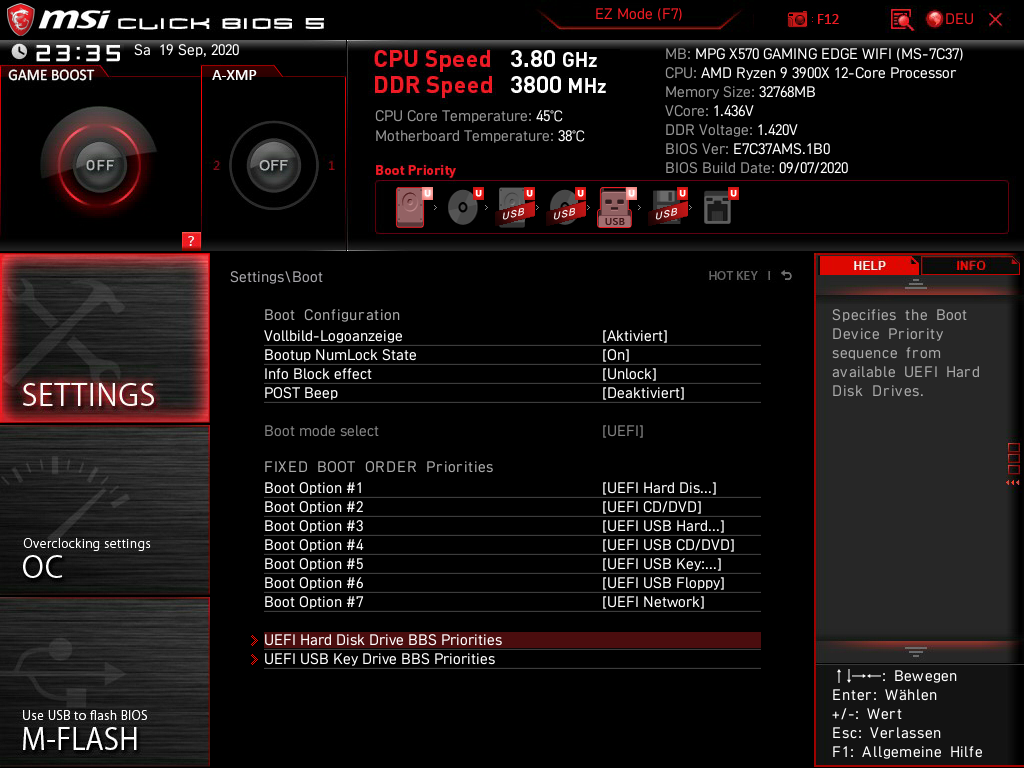Select the USB CD/DVD boot icon
Viewport: 1024px width, 768px height.
[x=565, y=207]
